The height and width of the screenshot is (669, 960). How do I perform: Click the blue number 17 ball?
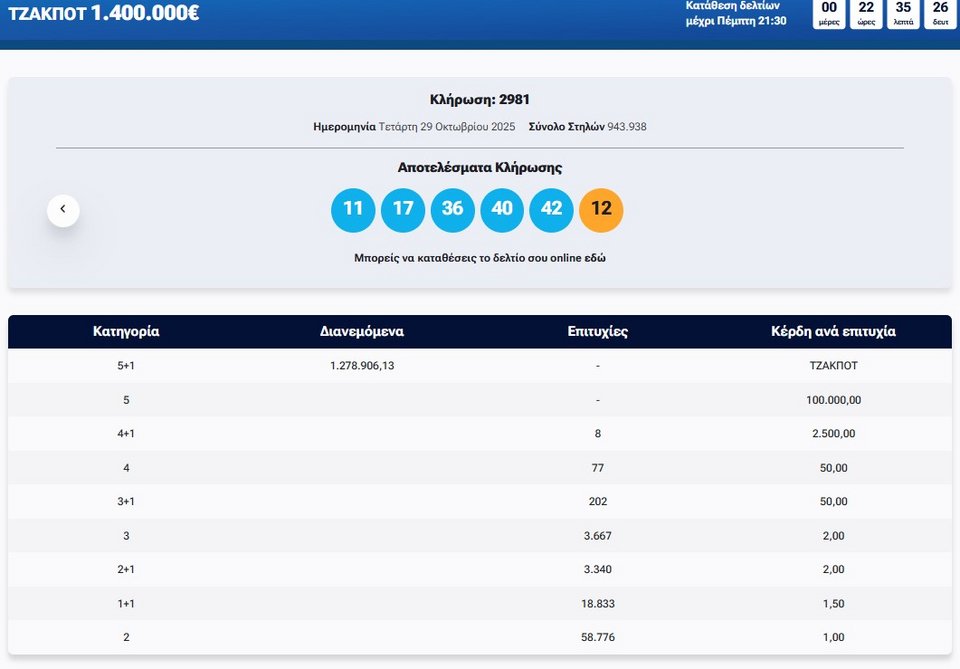point(403,209)
